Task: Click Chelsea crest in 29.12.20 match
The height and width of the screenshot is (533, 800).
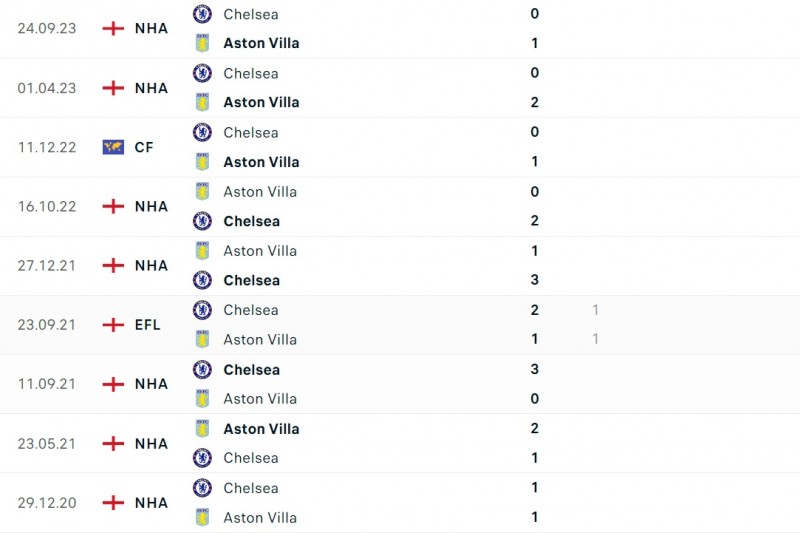Action: pos(202,488)
